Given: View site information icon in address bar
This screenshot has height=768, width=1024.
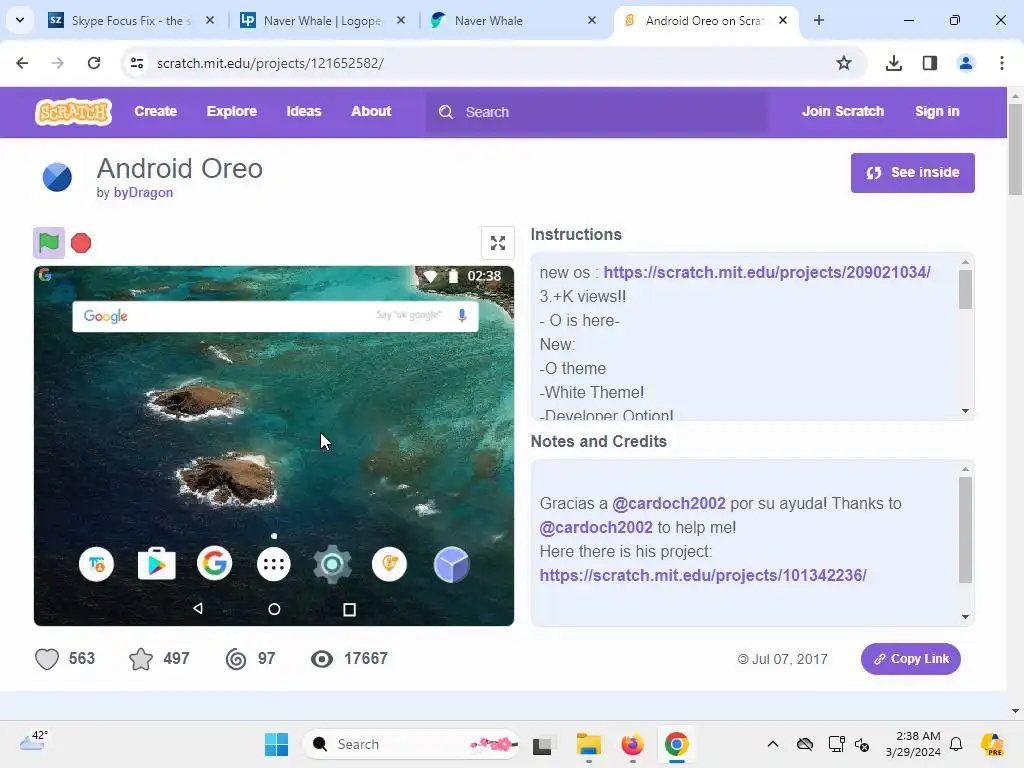Looking at the screenshot, I should click(136, 63).
